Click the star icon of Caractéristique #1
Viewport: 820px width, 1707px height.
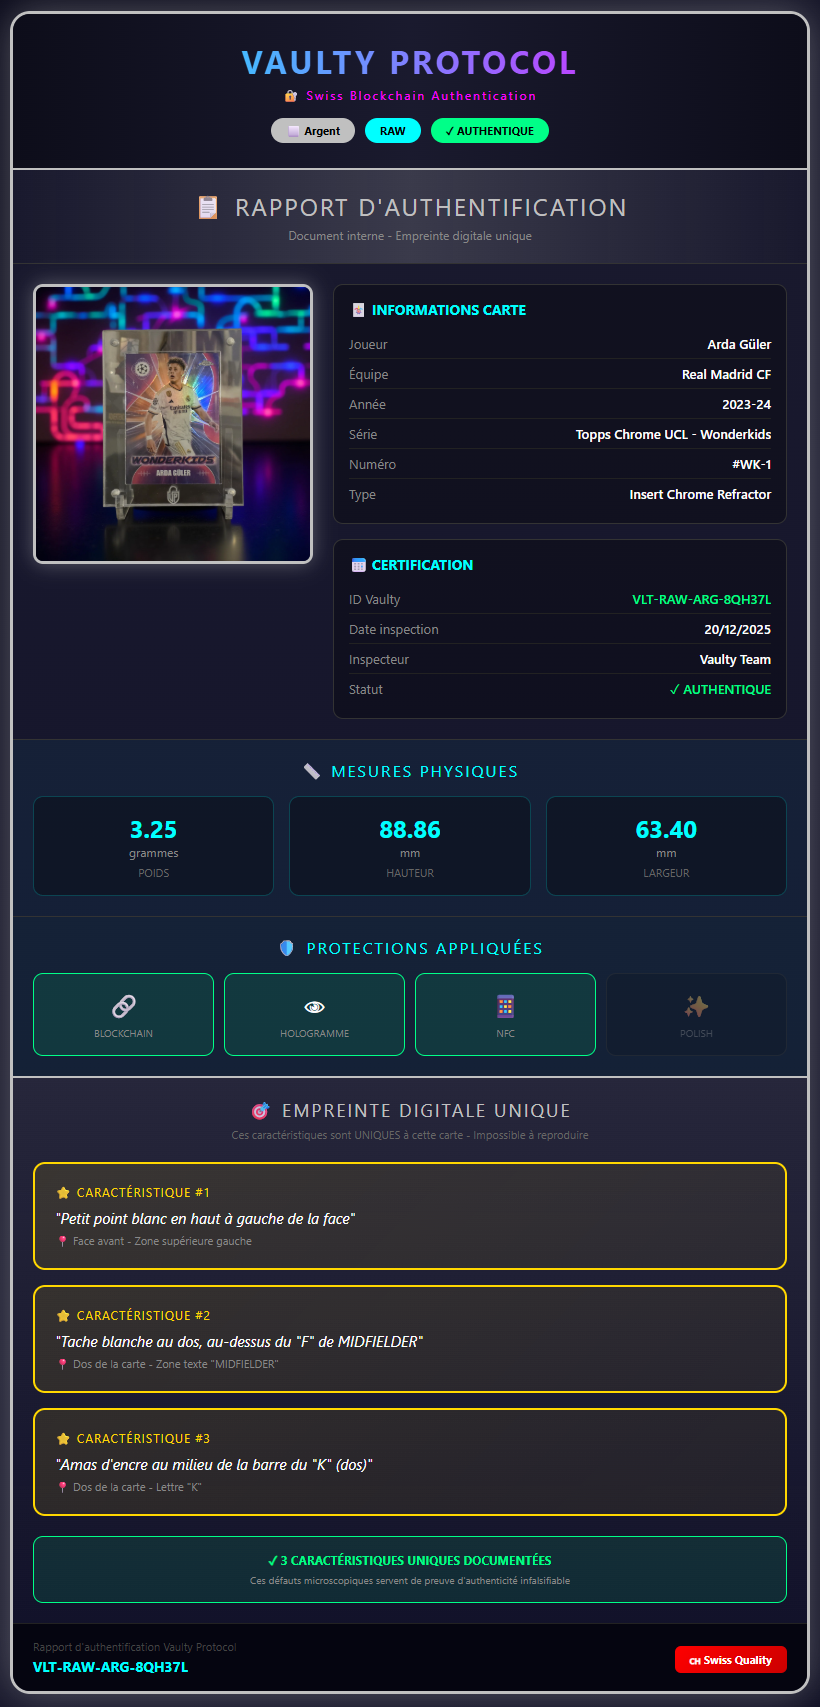63,1193
